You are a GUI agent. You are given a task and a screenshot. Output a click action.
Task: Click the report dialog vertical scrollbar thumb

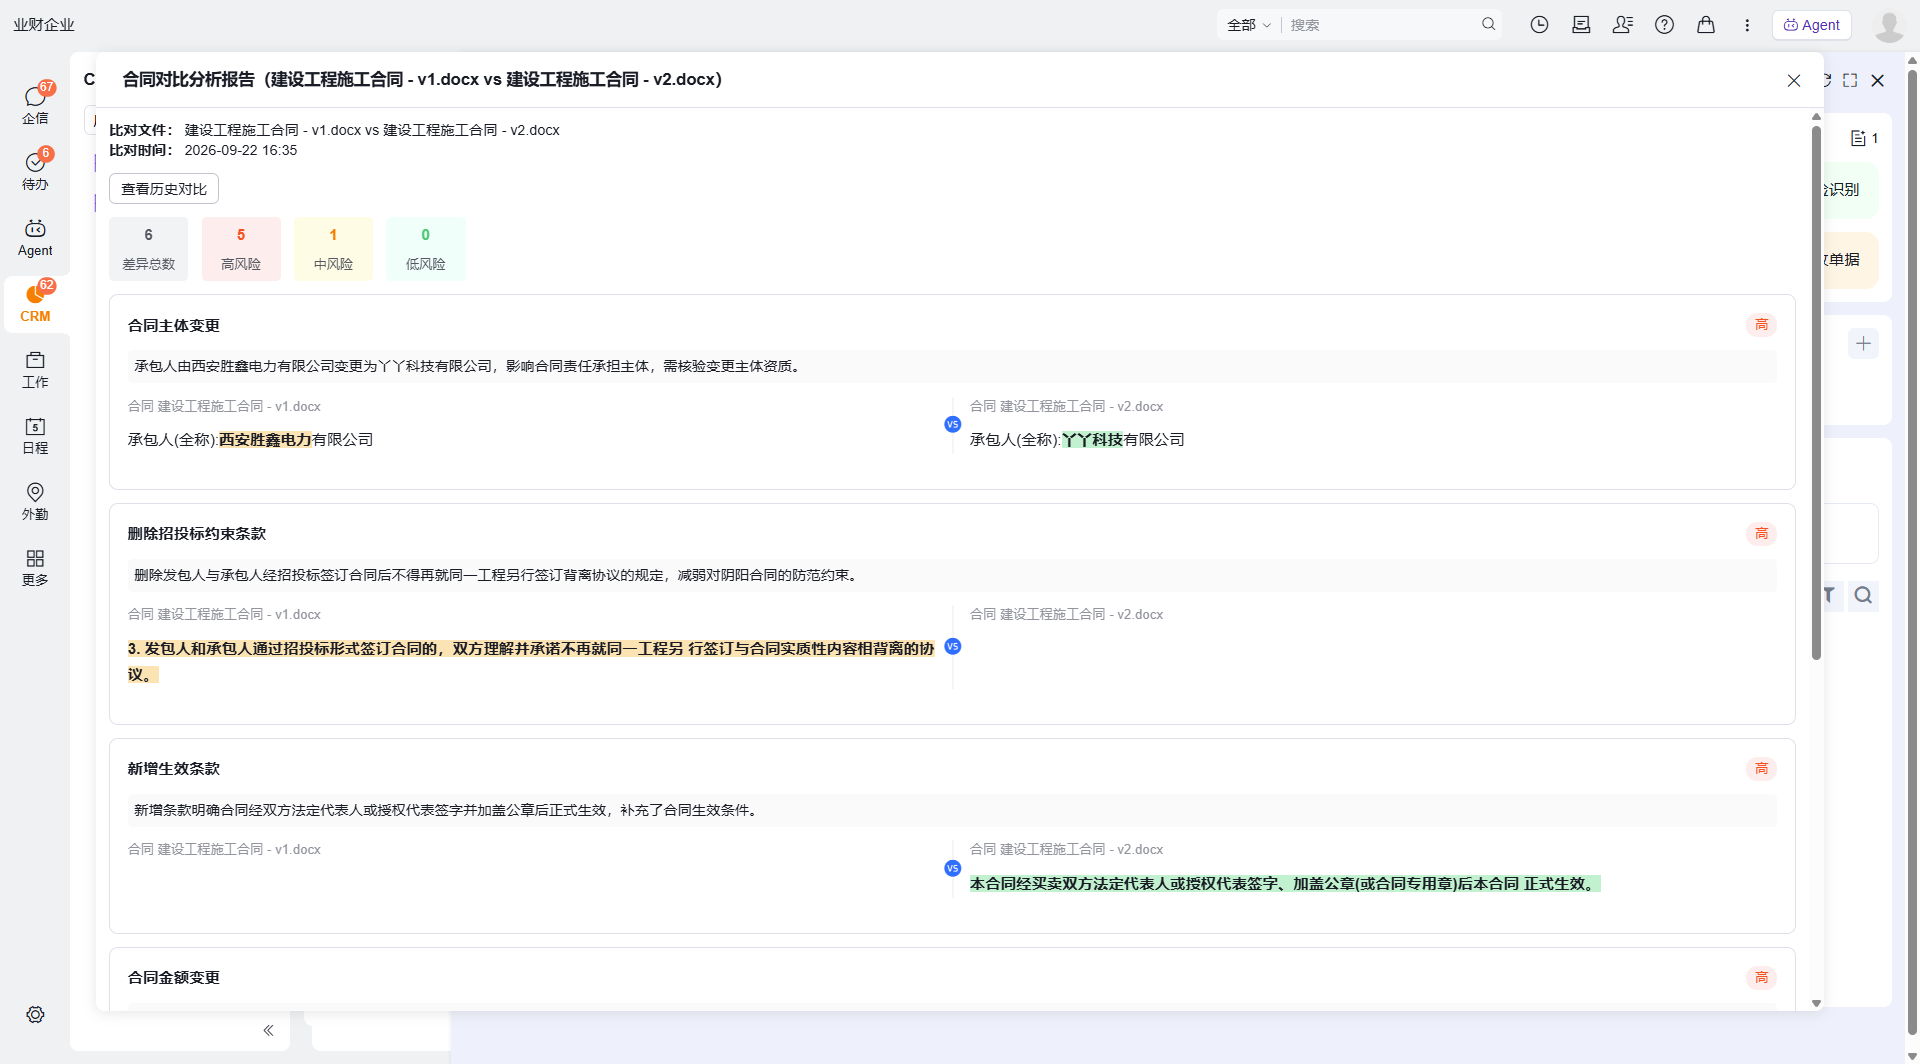tap(1816, 392)
